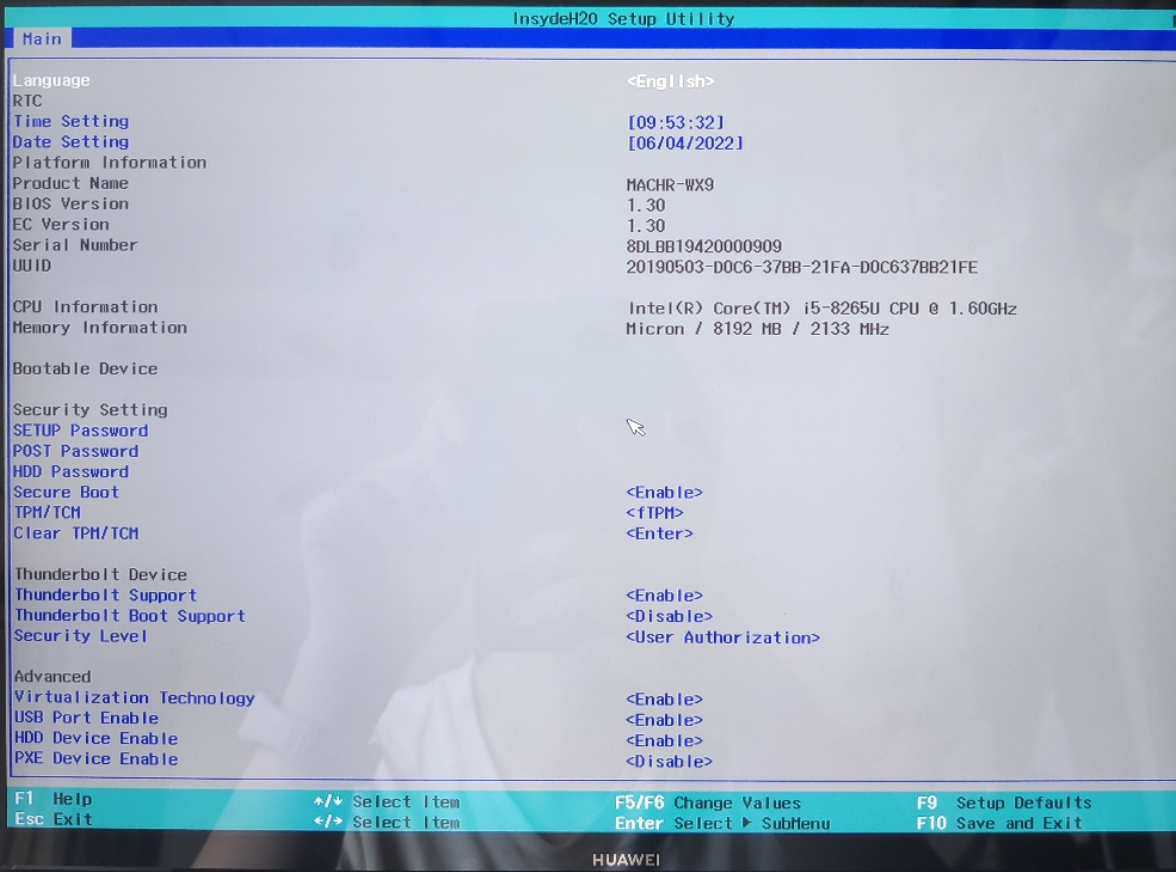Toggle PXE Device Enable Disable value
1176x872 pixels.
(669, 761)
